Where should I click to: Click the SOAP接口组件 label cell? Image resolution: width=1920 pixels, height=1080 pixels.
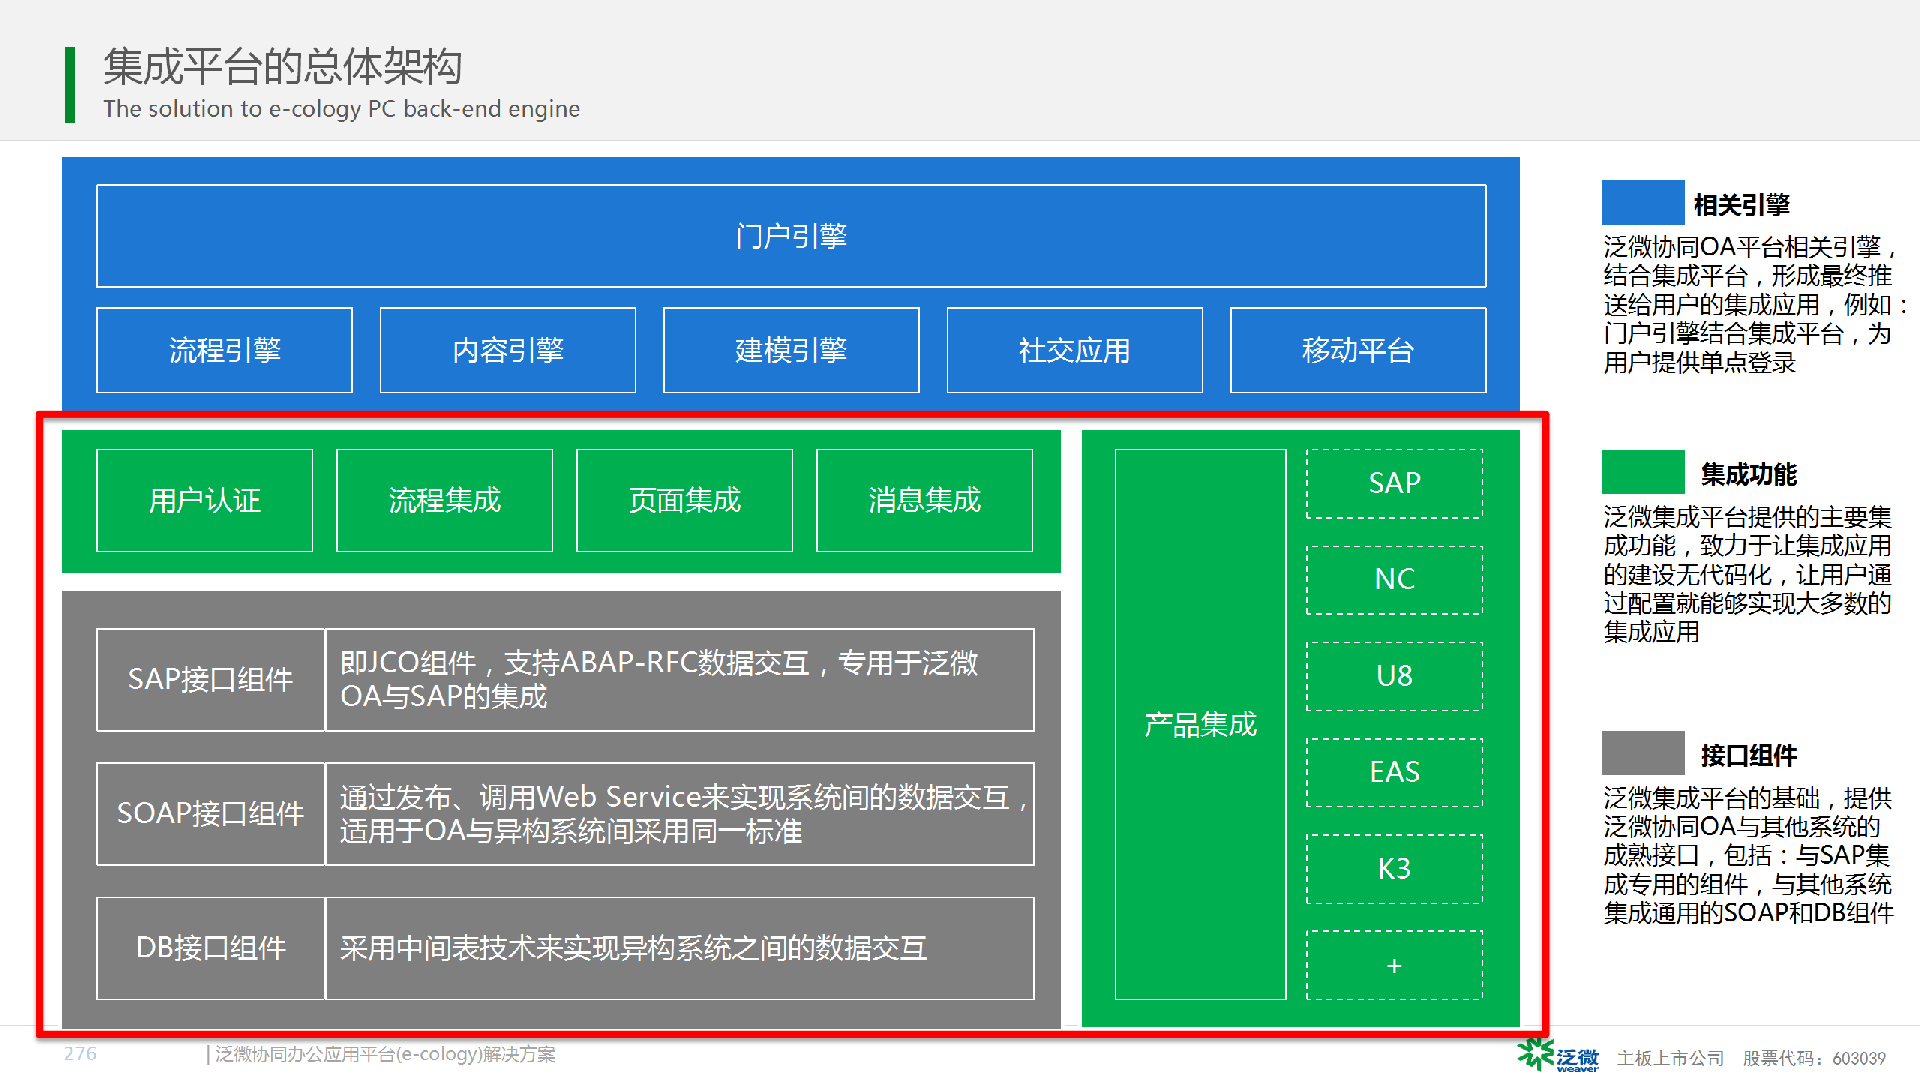click(x=210, y=814)
